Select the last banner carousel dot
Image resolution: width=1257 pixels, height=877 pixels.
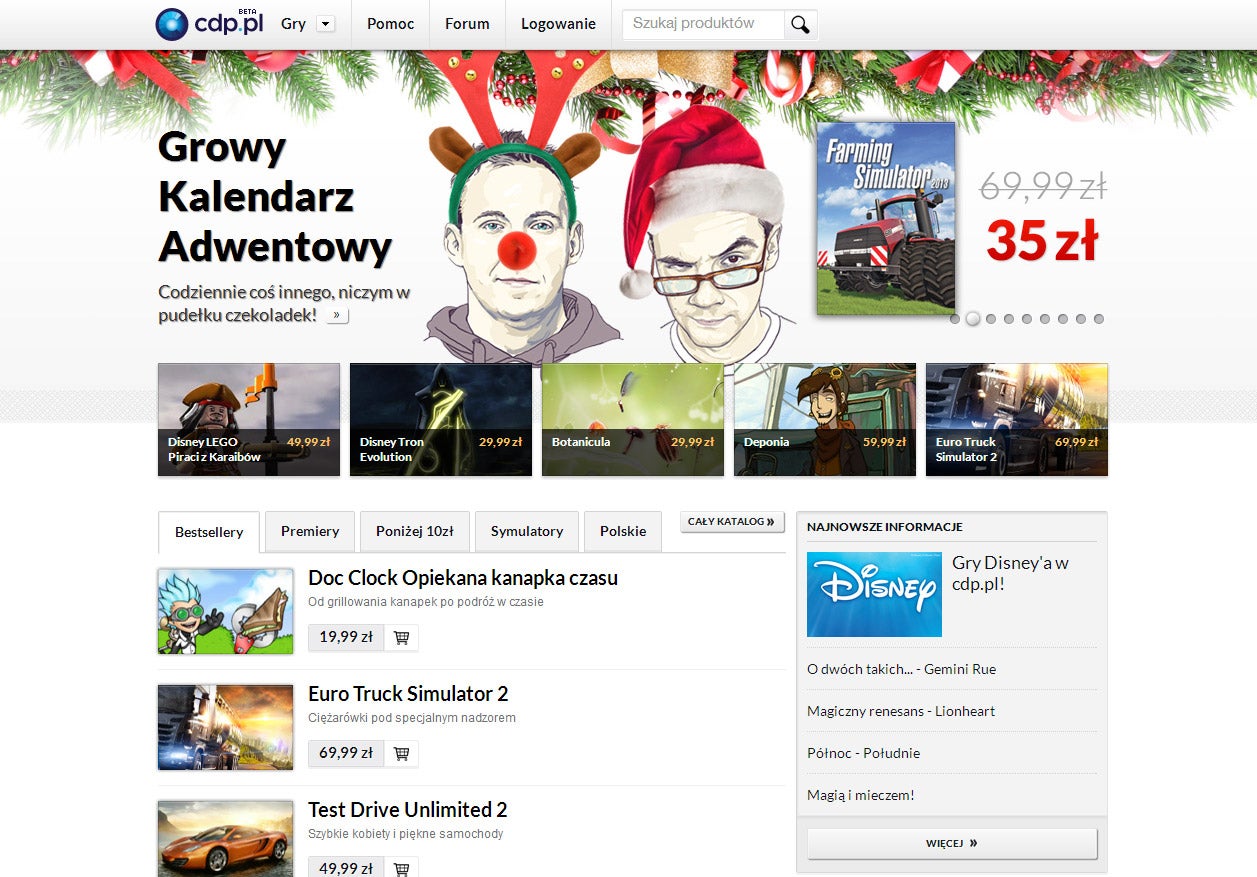pos(1099,319)
